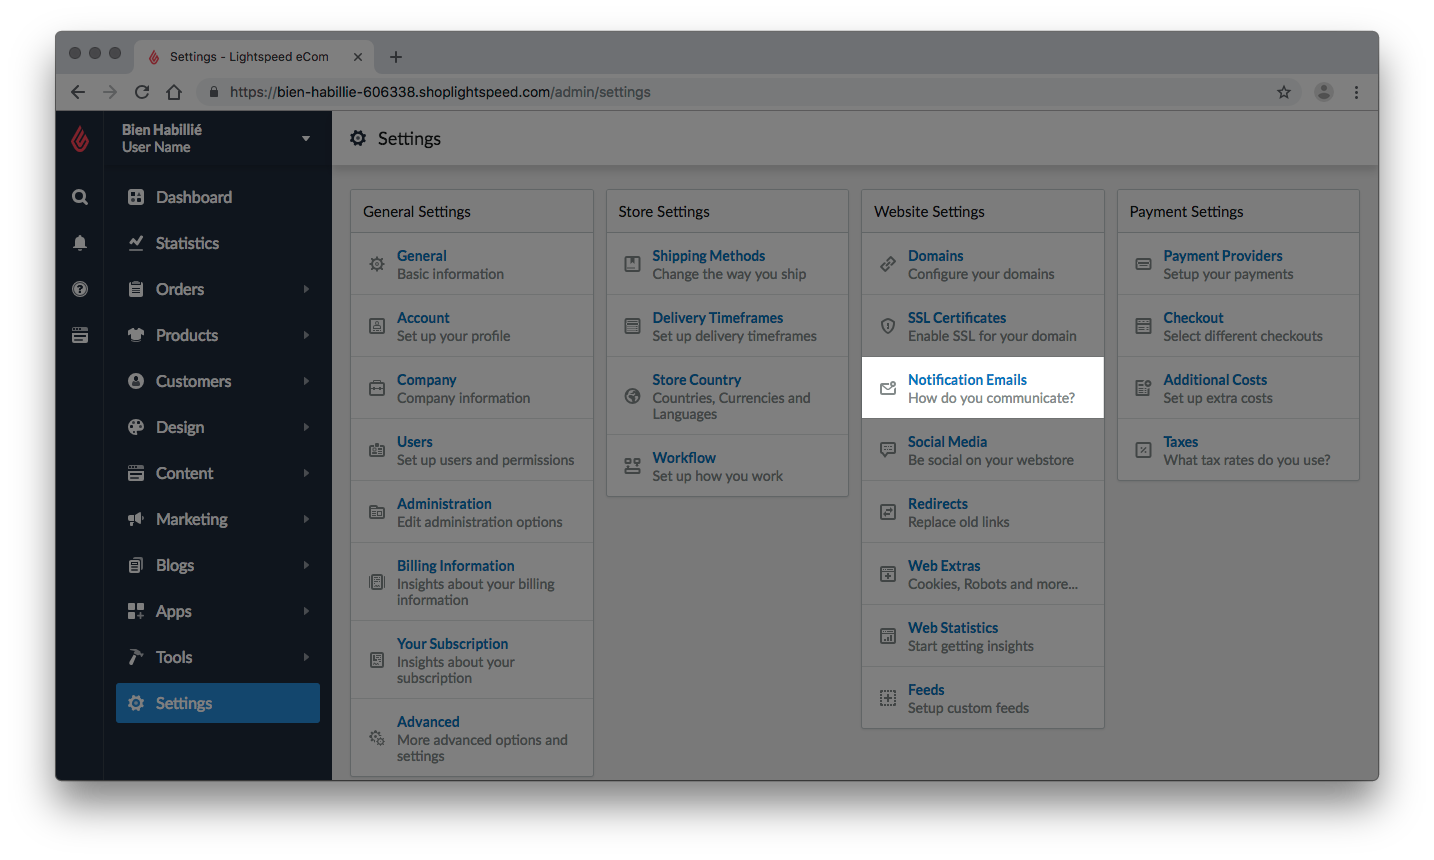Click the register icon in narrow sidebar

point(80,335)
